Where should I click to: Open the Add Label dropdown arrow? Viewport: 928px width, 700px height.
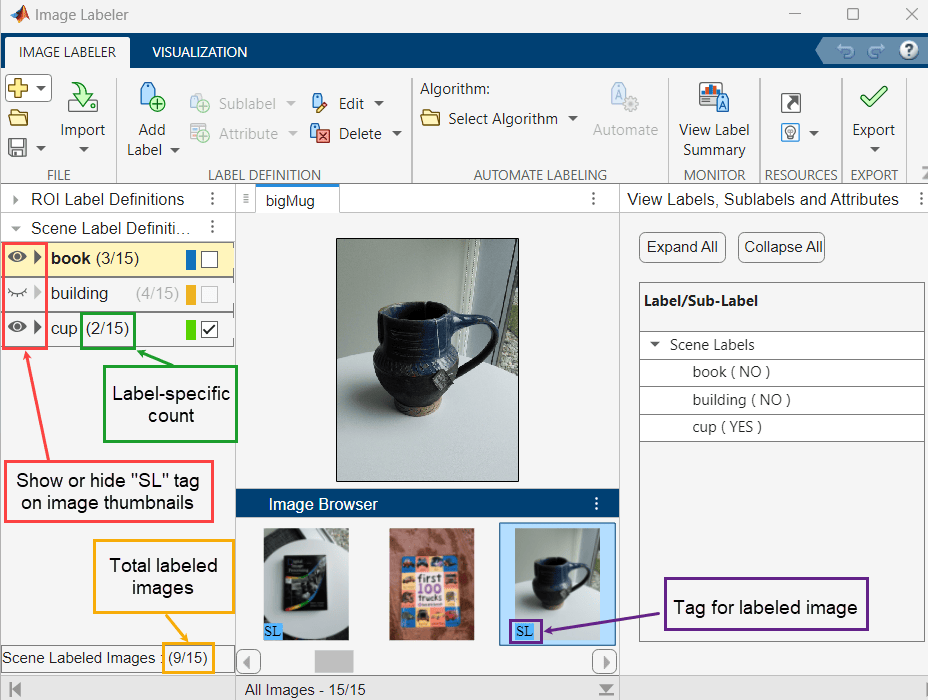(175, 150)
